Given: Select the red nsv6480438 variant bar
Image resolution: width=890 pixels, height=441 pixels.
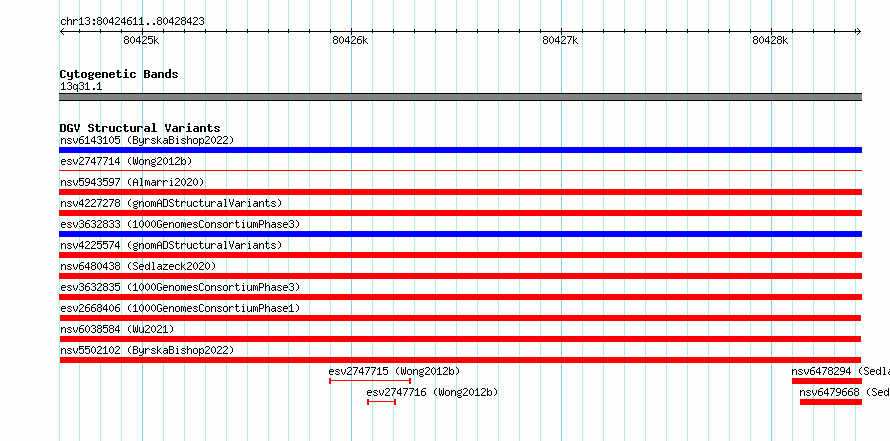Looking at the screenshot, I should click(x=460, y=276).
